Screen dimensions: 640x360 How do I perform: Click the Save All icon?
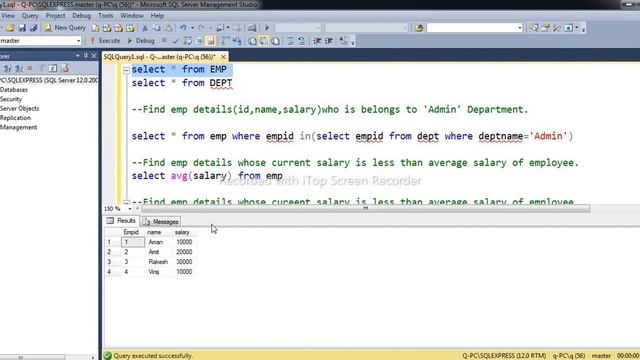(33, 28)
